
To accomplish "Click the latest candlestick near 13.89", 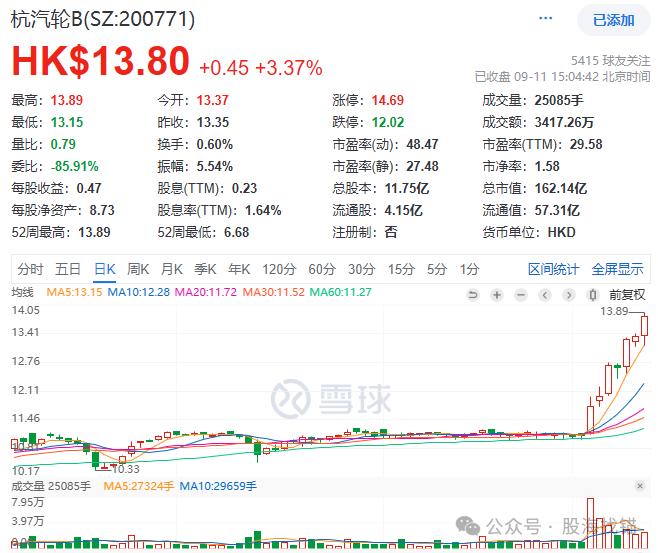I will 645,326.
